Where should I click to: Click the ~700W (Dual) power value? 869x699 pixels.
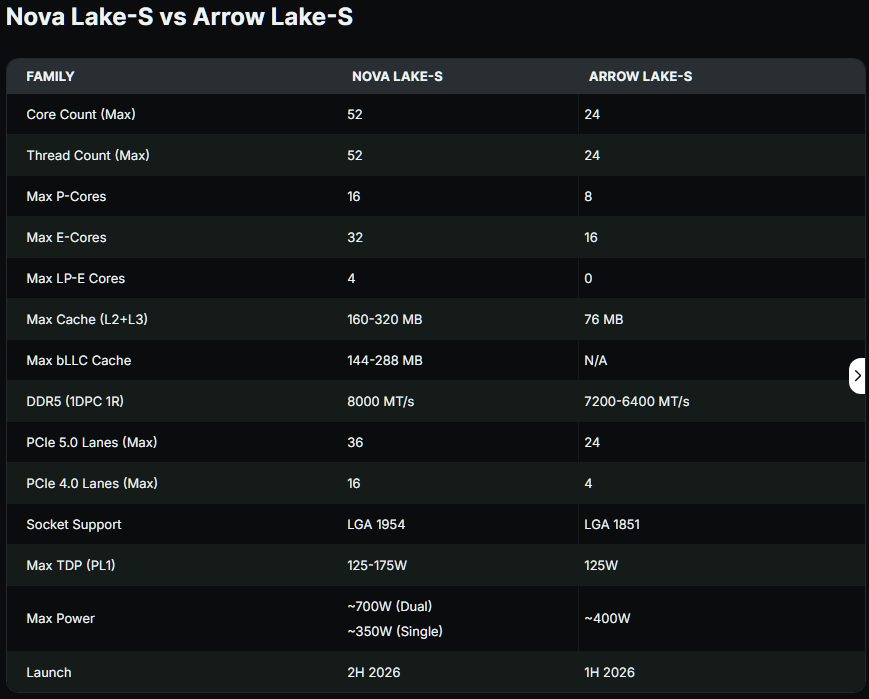tap(390, 606)
